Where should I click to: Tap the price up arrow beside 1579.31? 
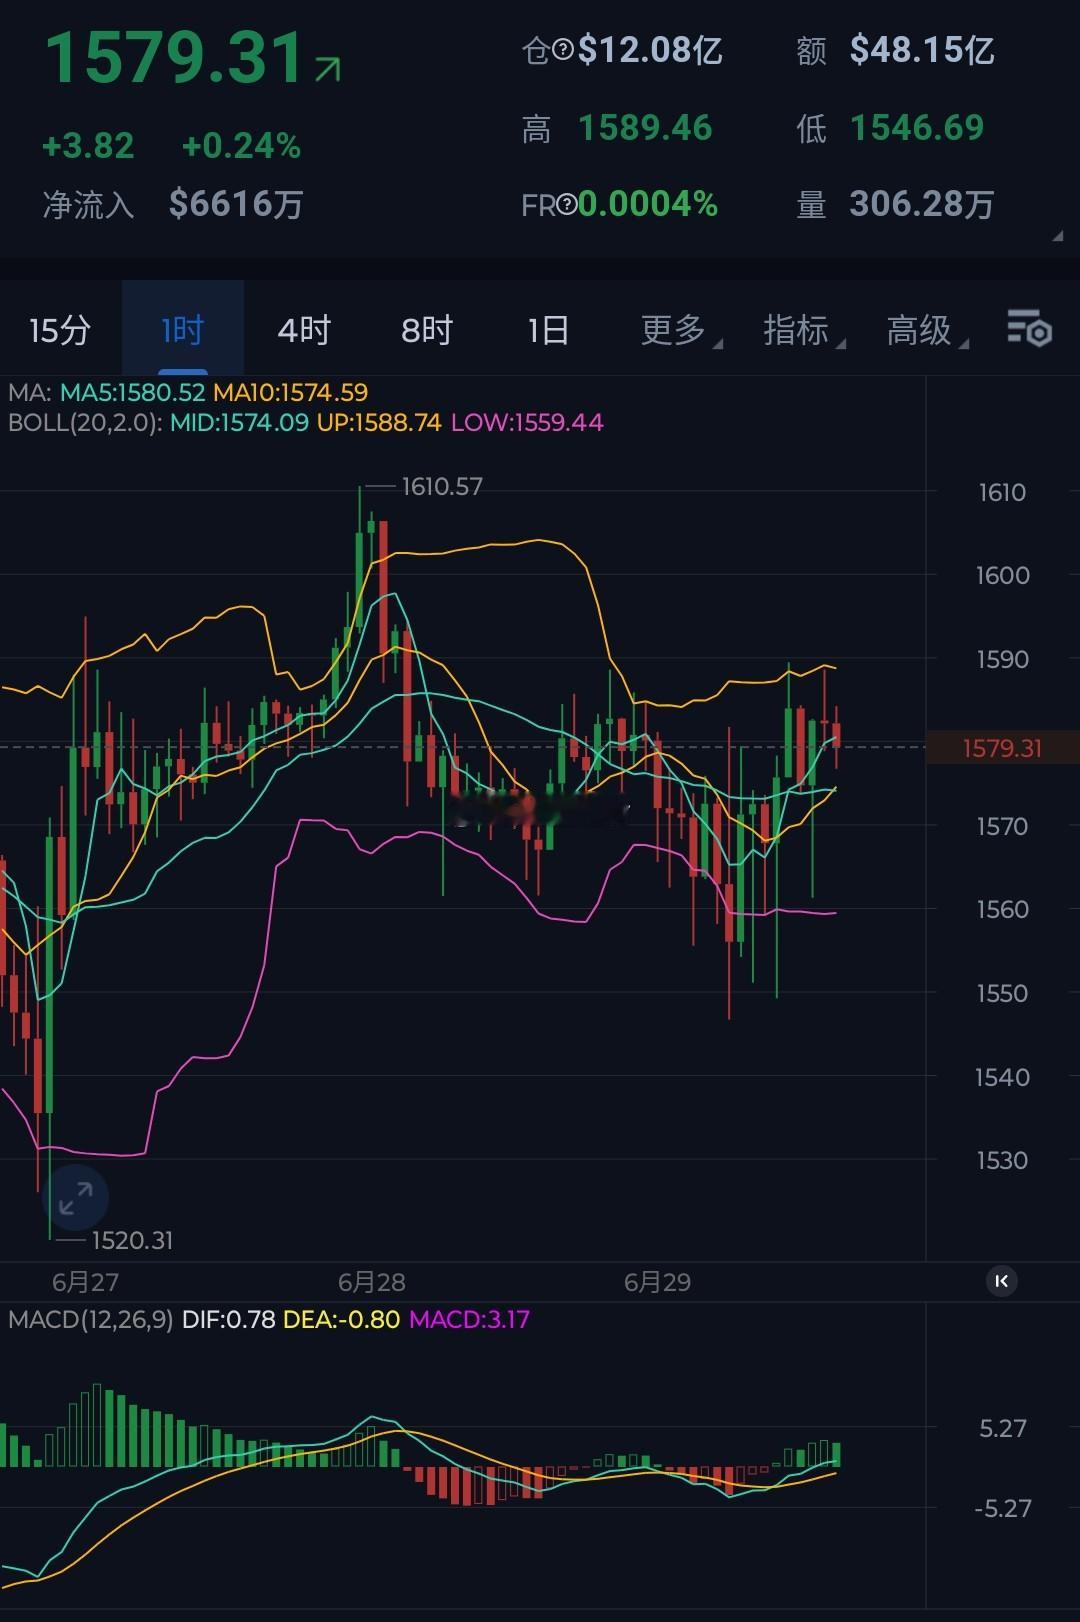coord(327,68)
